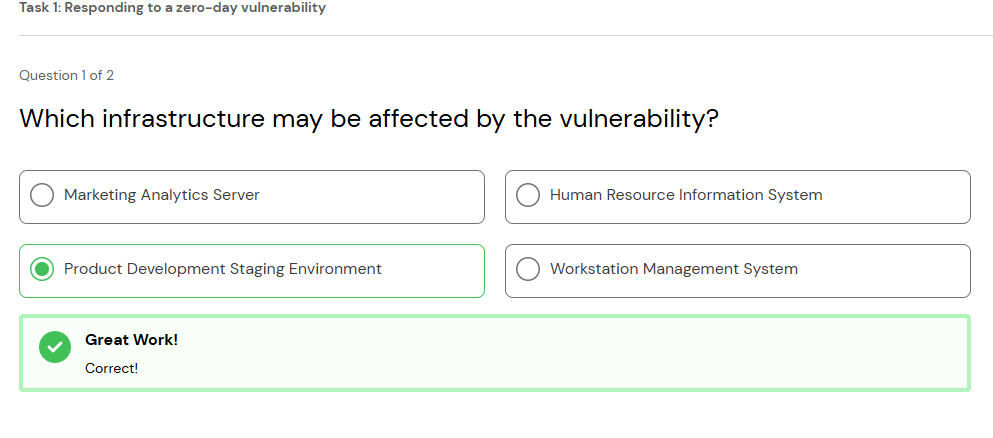Choose the Human Resource Information System radio
This screenshot has width=993, height=438.
(528, 196)
